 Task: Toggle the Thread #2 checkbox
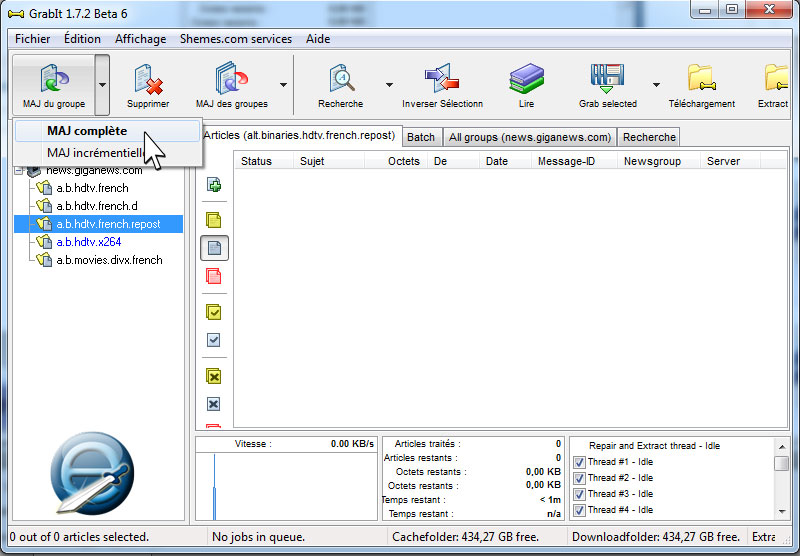click(x=579, y=478)
